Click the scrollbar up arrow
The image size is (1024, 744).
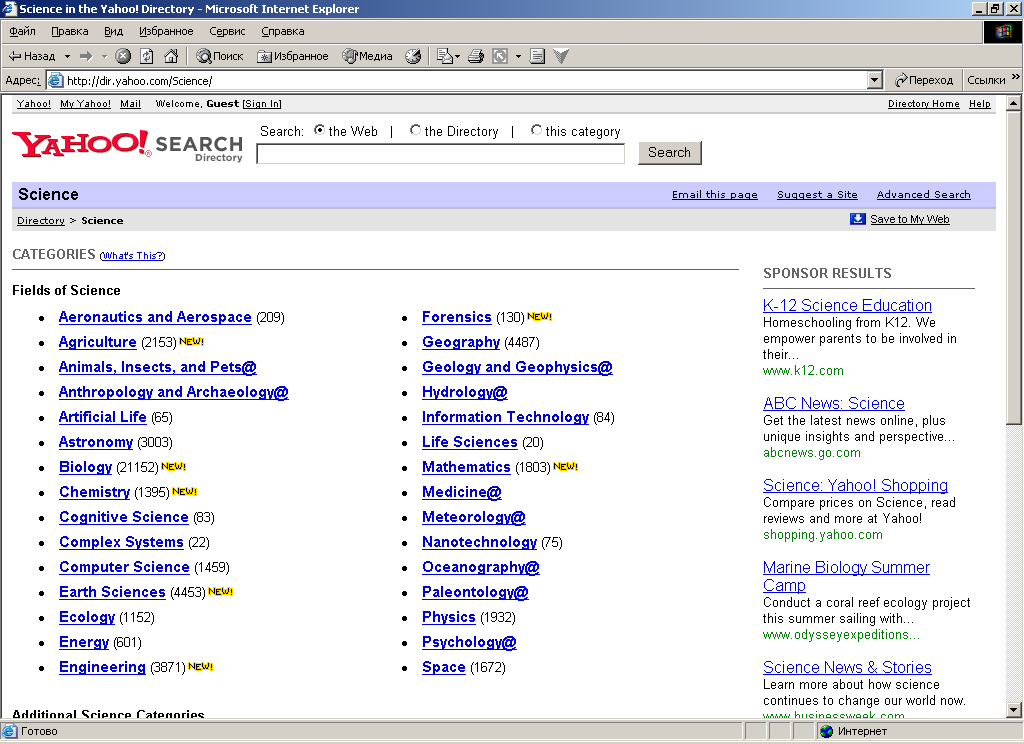tap(1014, 103)
